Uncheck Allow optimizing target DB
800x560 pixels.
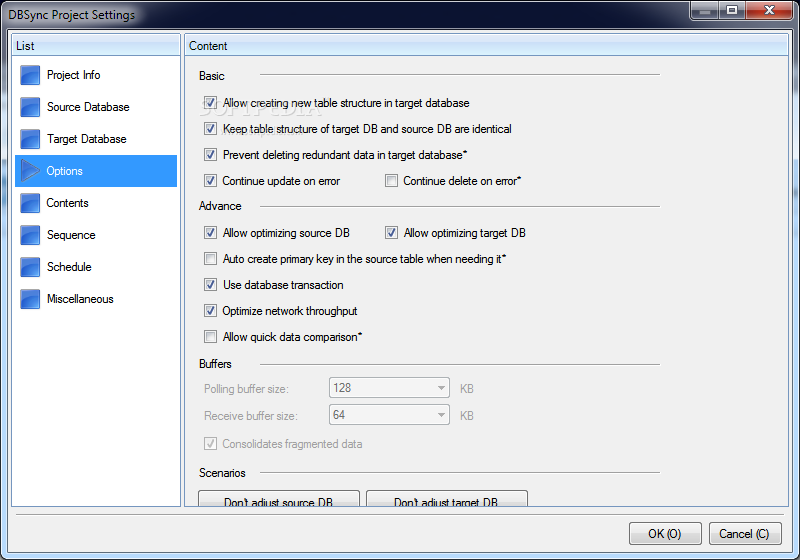[391, 233]
